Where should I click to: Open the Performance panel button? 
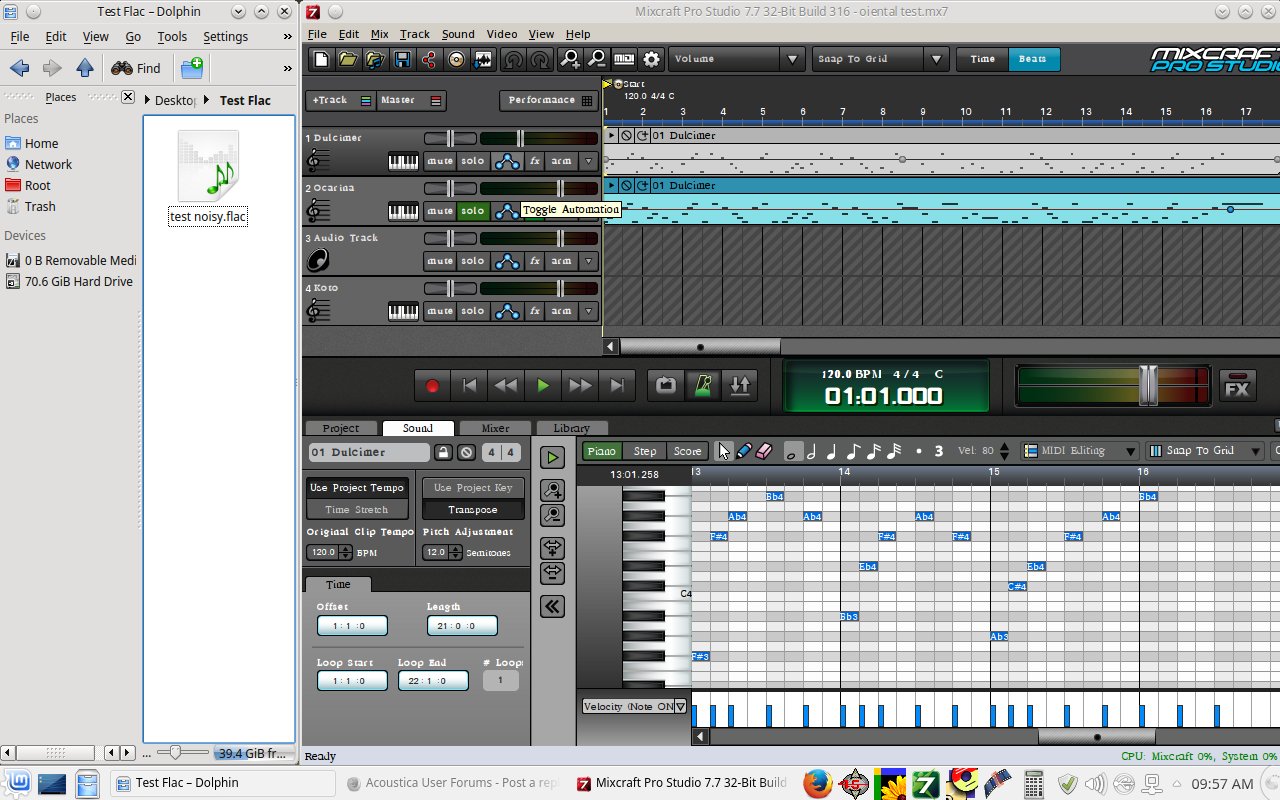(548, 100)
